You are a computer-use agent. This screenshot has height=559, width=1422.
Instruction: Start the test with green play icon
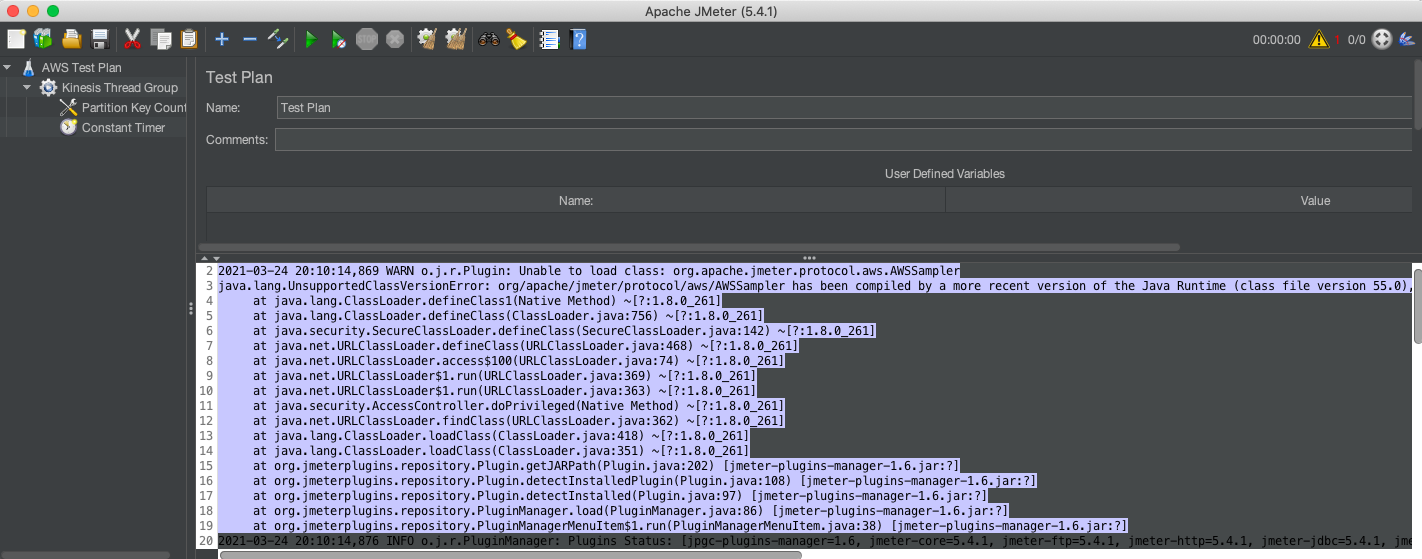(x=311, y=39)
